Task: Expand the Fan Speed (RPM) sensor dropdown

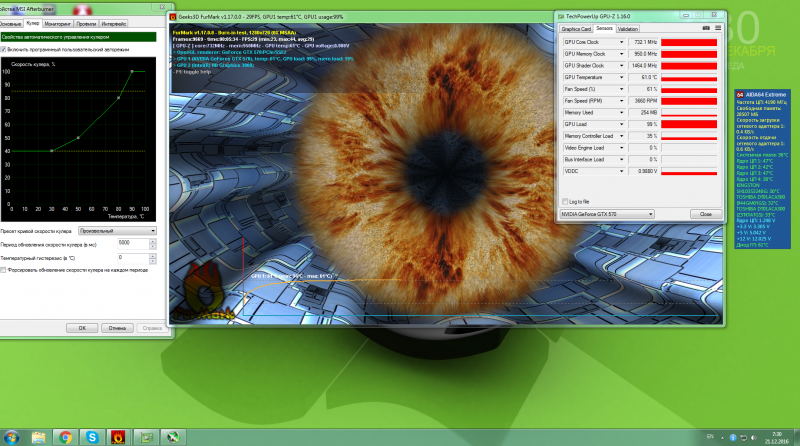Action: (621, 101)
